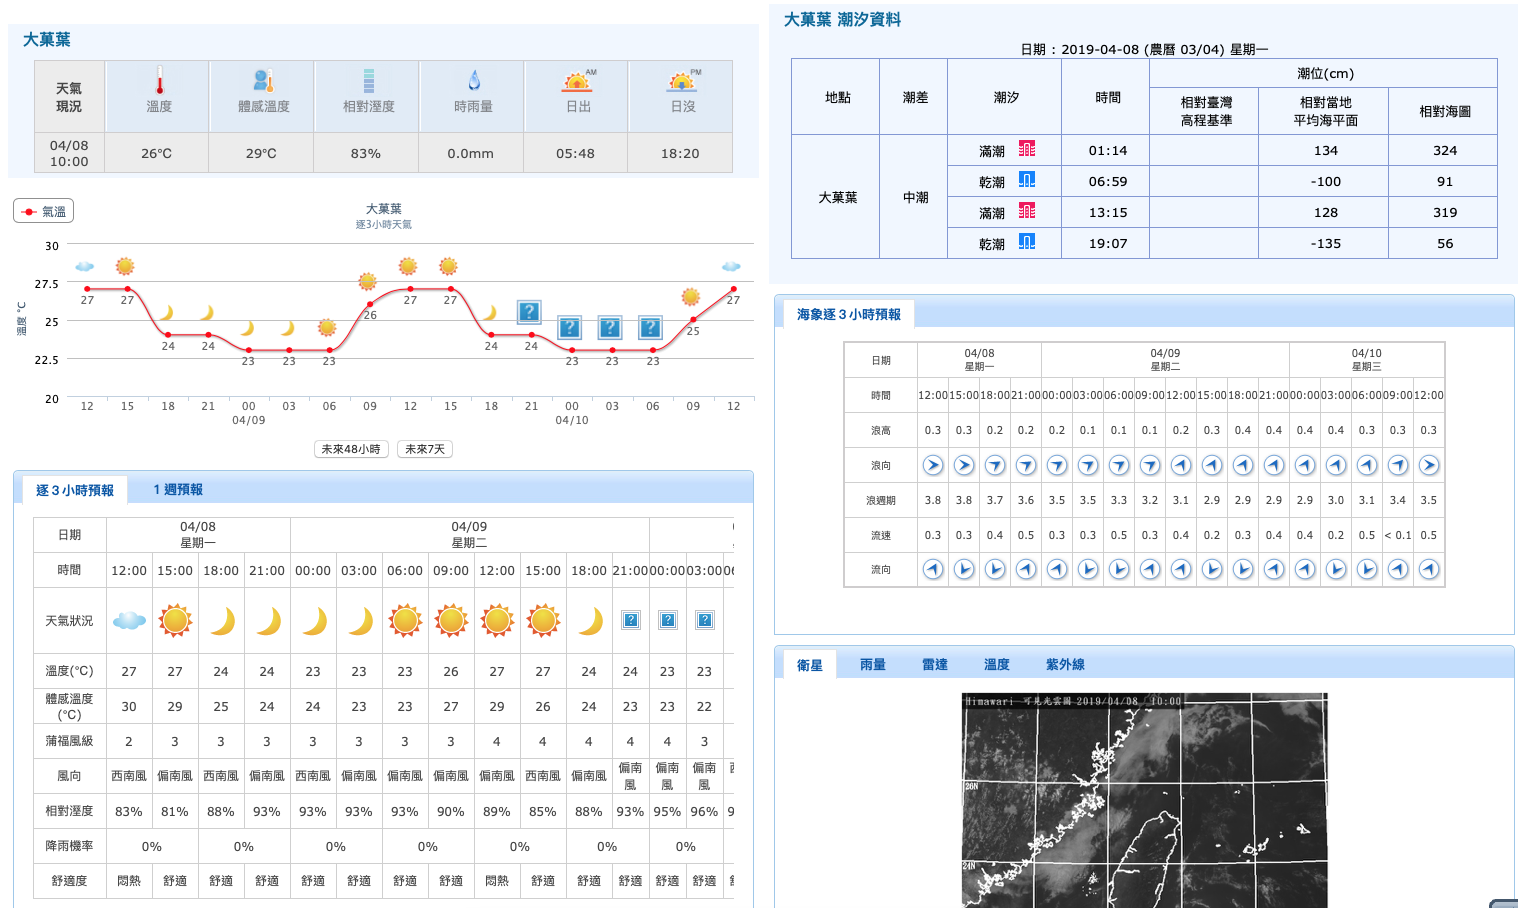Viewport: 1518px width, 908px height.
Task: Toggle the 氣溫 series in the chart legend
Action: tap(44, 211)
